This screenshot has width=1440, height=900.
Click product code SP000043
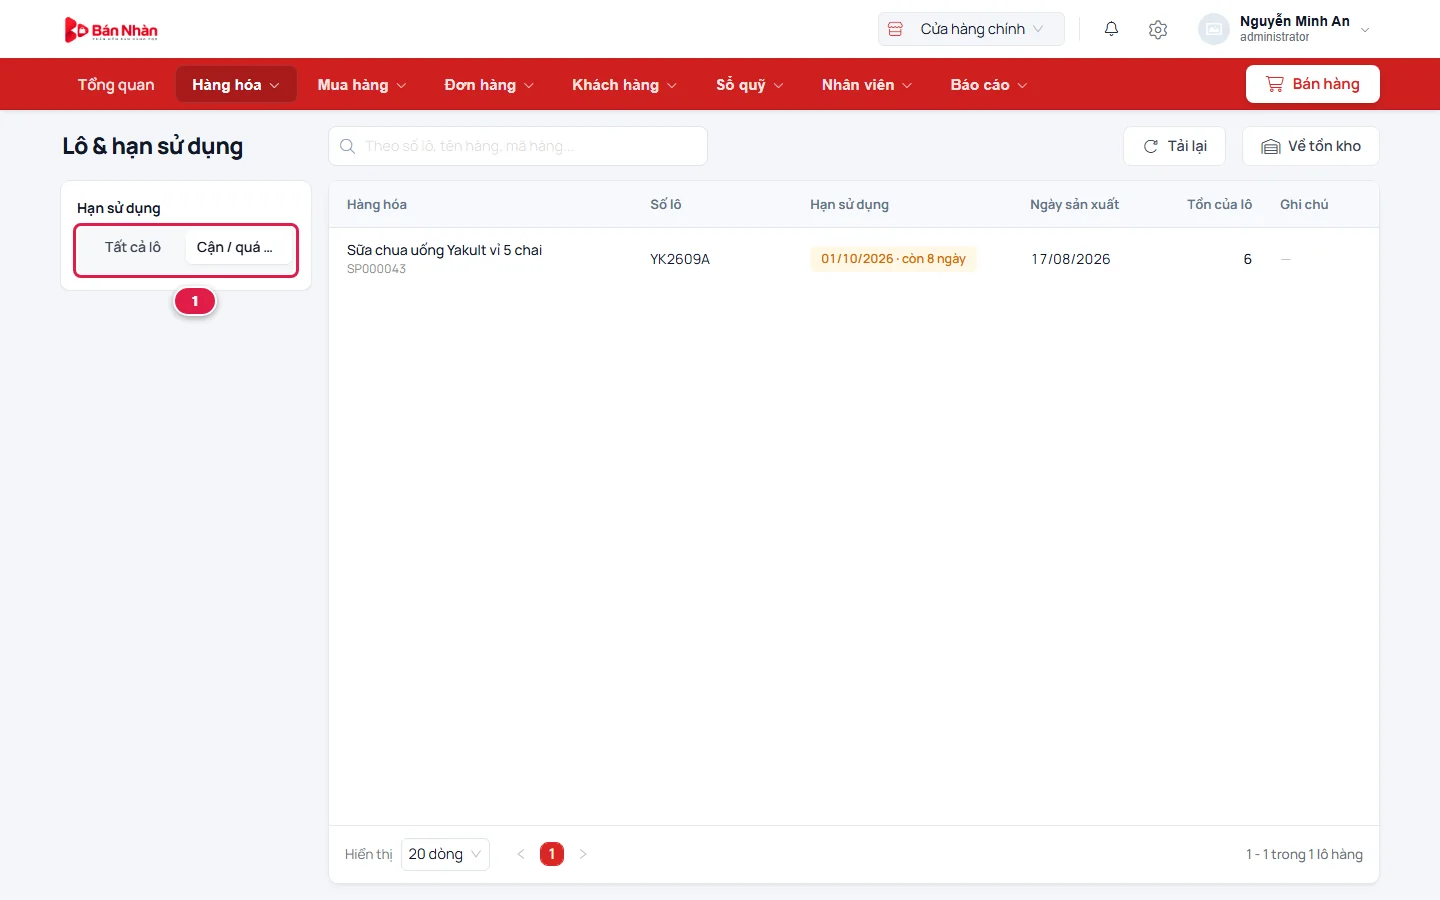tap(376, 269)
